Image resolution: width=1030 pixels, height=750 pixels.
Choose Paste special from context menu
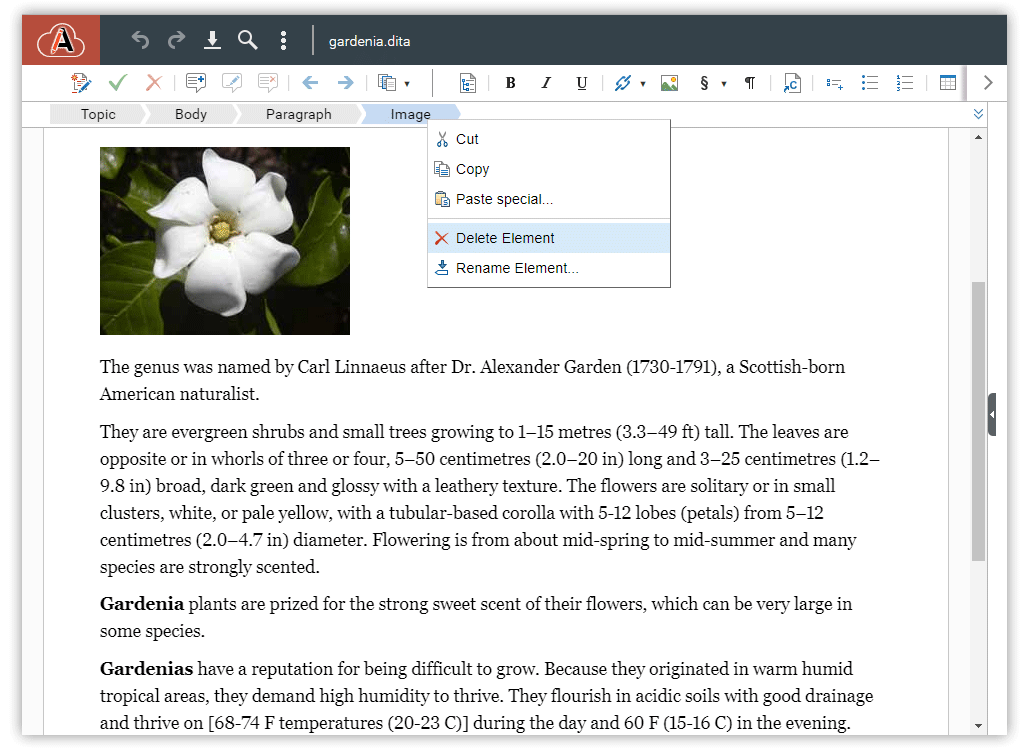point(549,199)
